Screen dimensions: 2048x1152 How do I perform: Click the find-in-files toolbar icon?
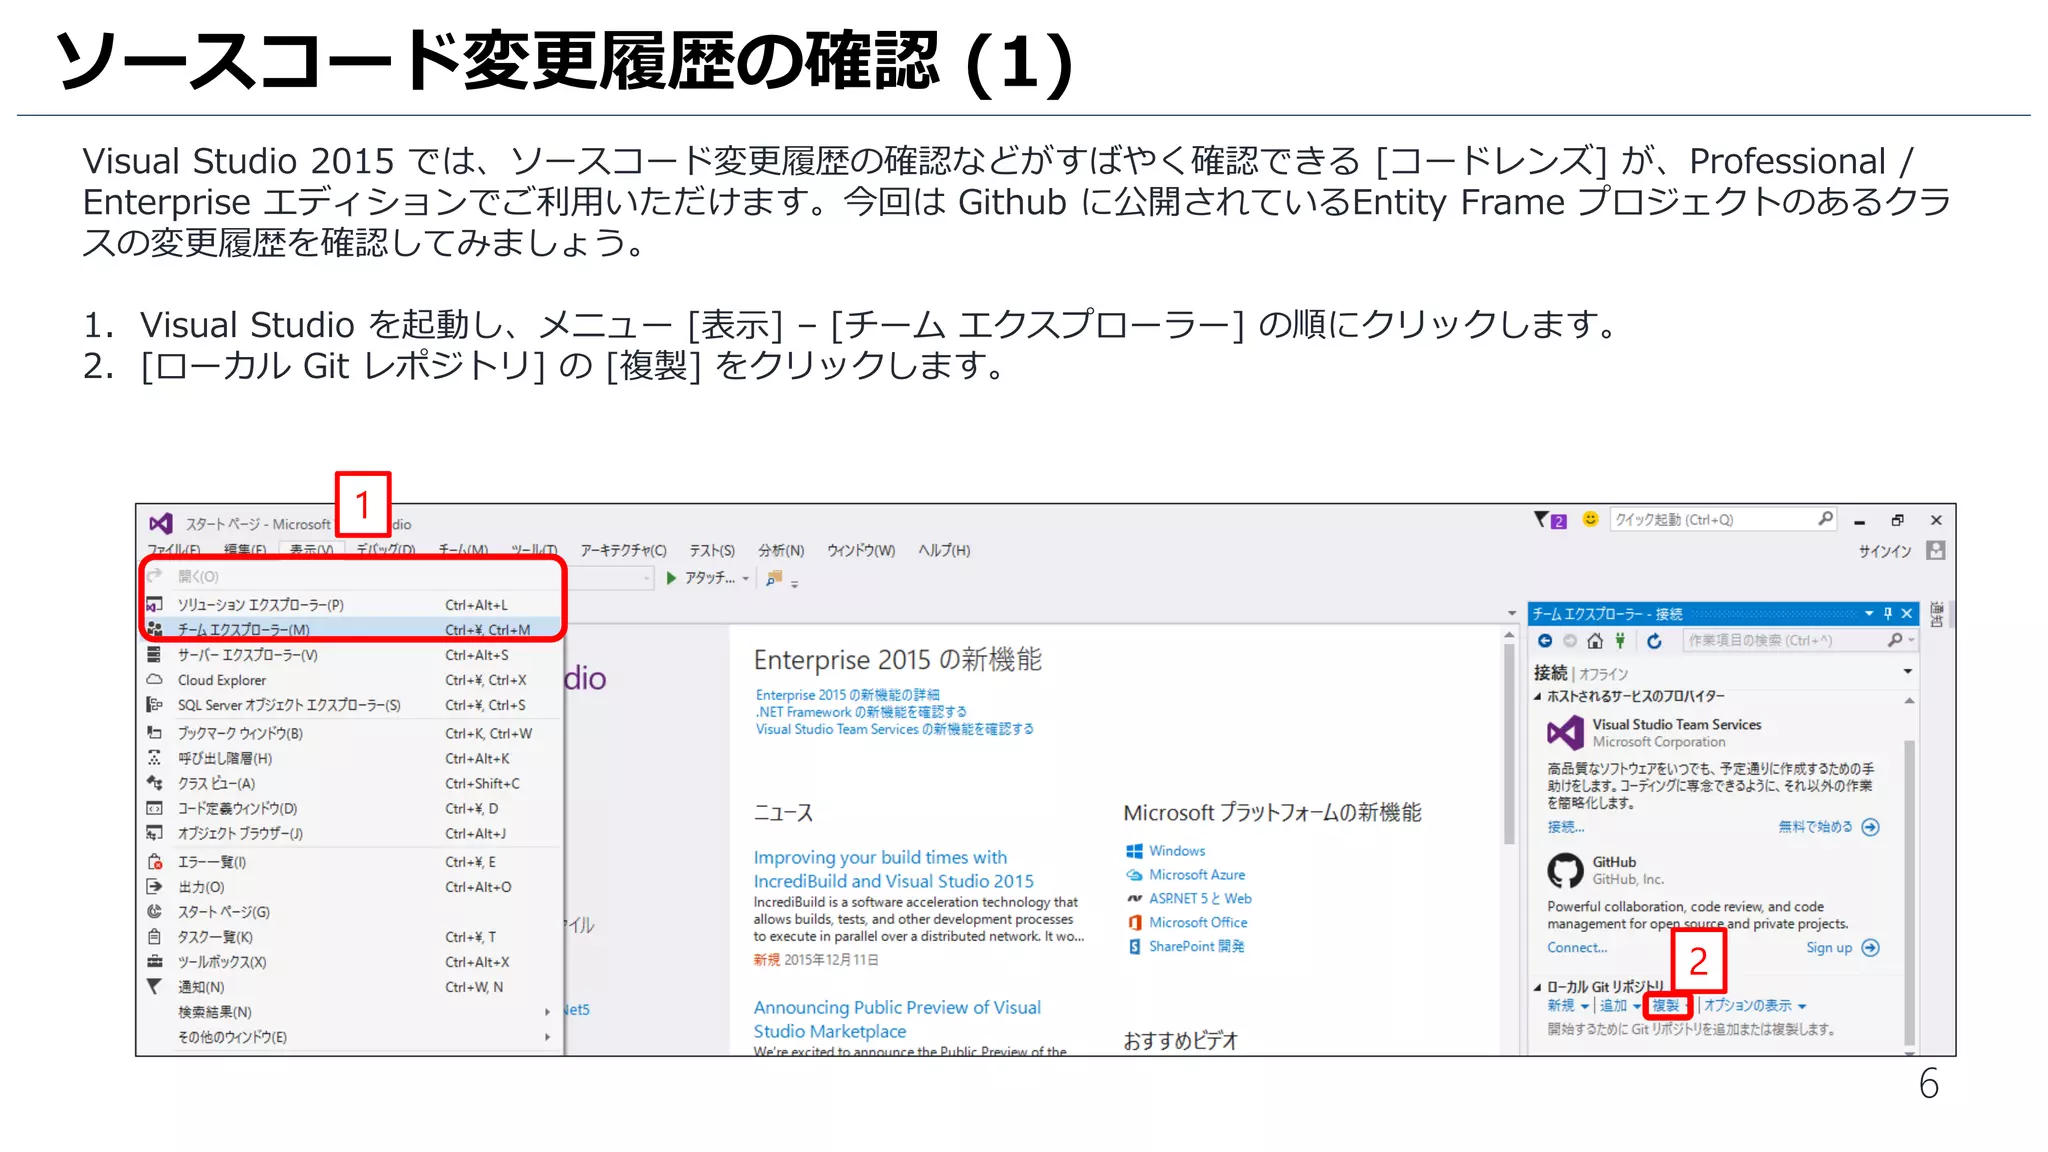click(774, 578)
